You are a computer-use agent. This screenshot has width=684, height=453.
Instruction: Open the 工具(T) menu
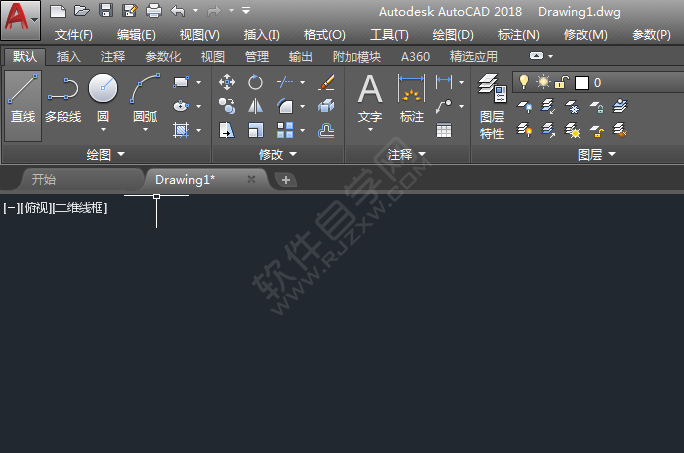point(389,34)
